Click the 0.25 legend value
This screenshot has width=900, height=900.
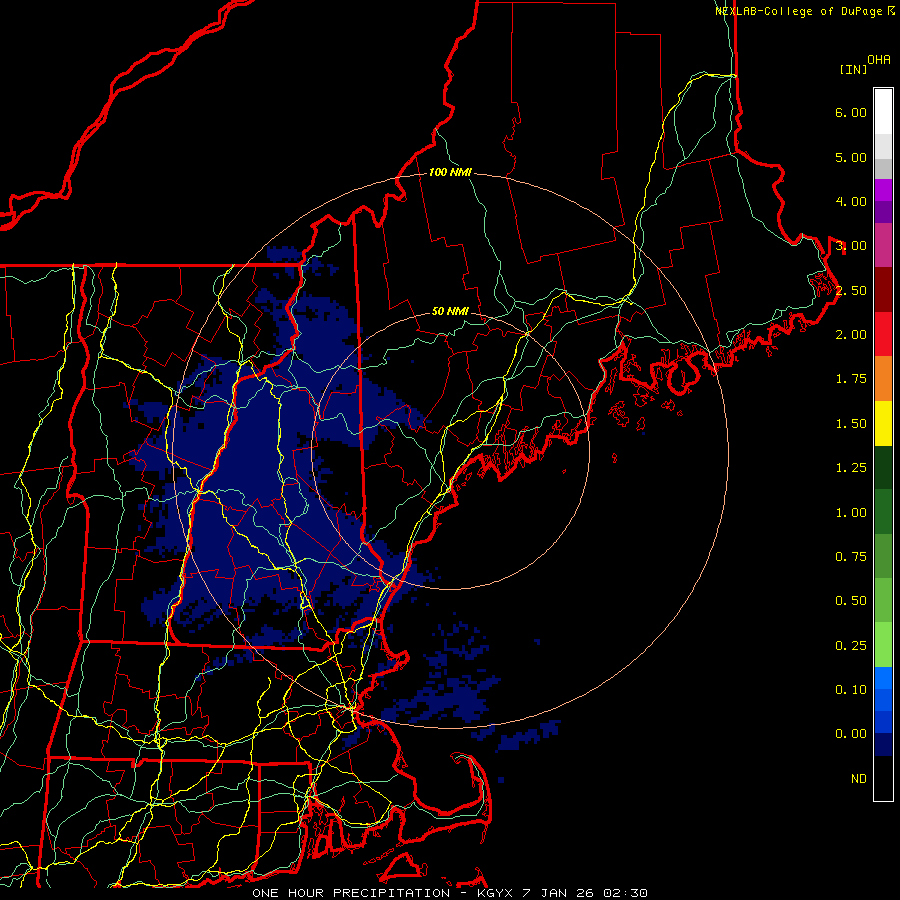(x=851, y=646)
